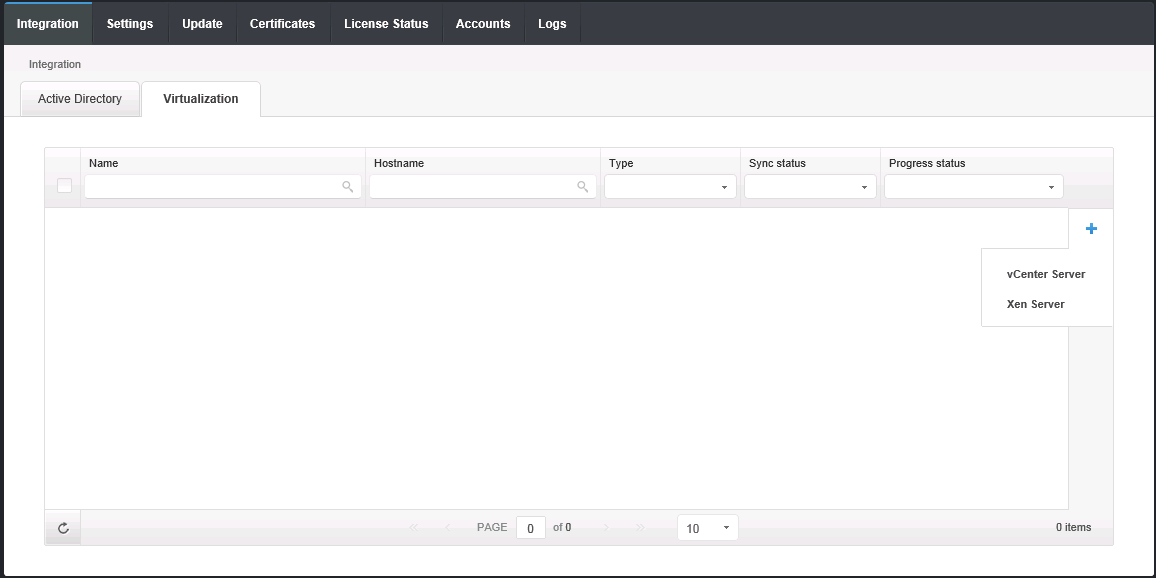
Task: Click the refresh icon in table footer
Action: pyautogui.click(x=63, y=528)
